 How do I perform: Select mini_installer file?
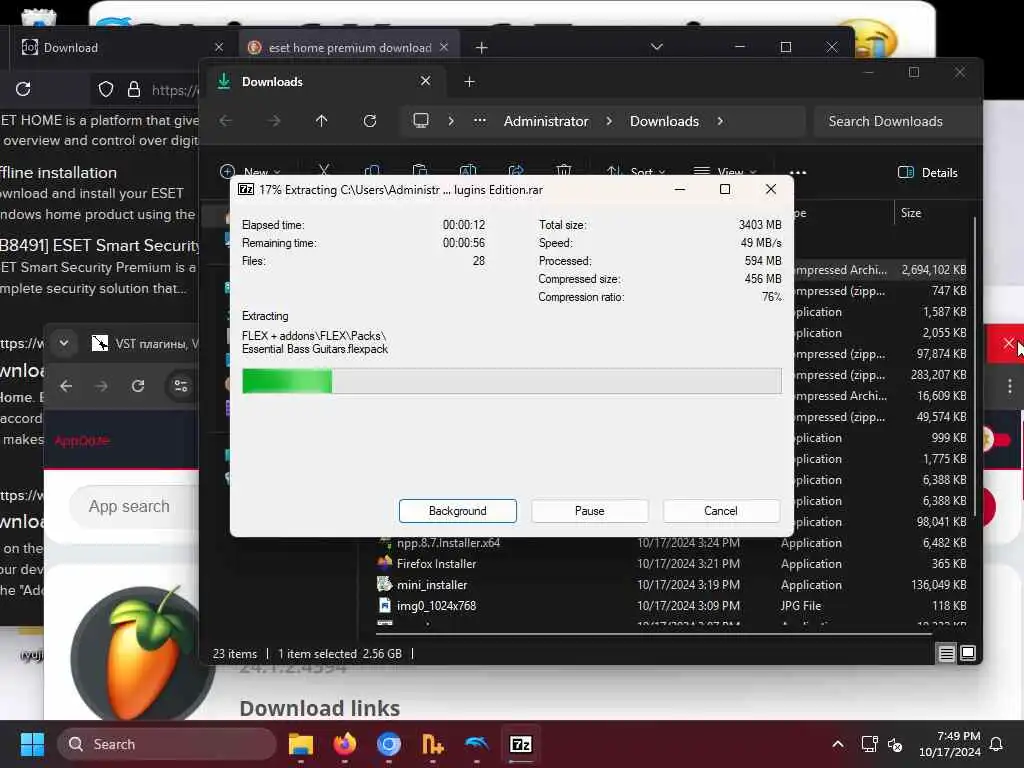pyautogui.click(x=432, y=584)
